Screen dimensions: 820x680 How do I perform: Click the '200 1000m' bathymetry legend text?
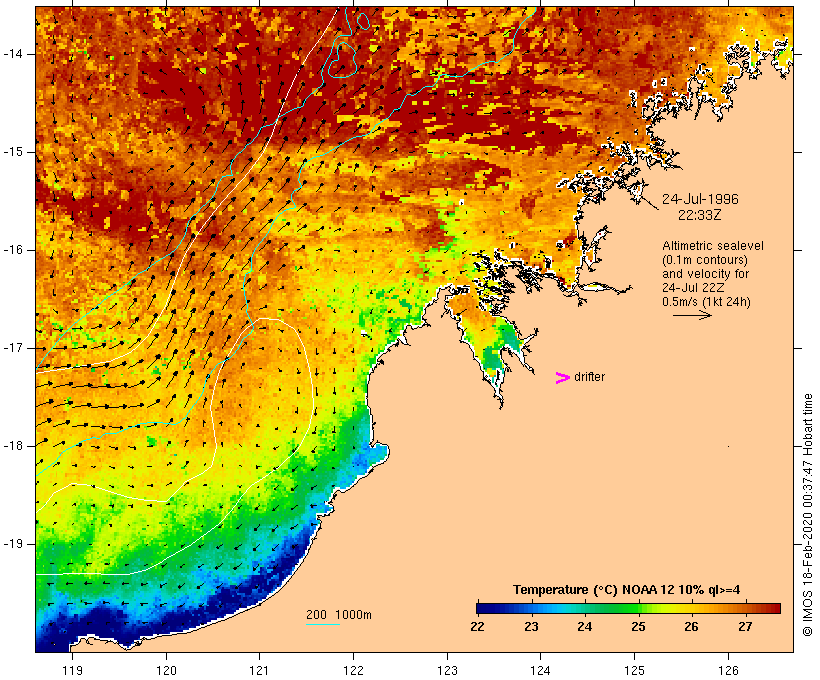(x=339, y=615)
